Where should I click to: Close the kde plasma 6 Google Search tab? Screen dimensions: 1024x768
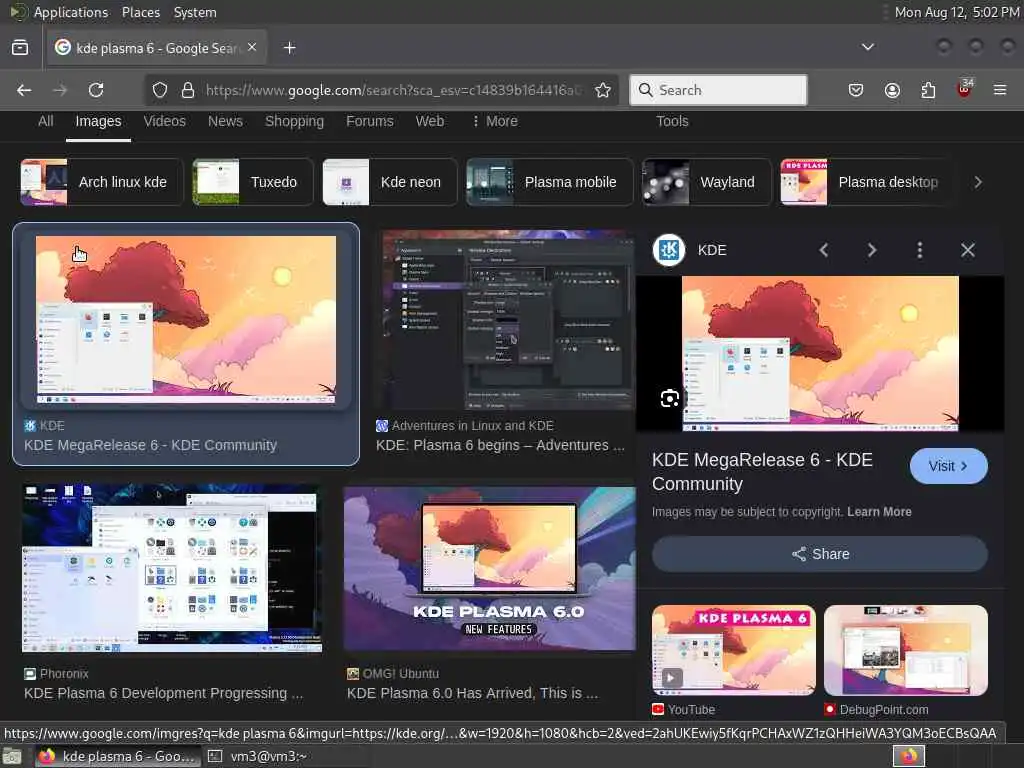[252, 47]
